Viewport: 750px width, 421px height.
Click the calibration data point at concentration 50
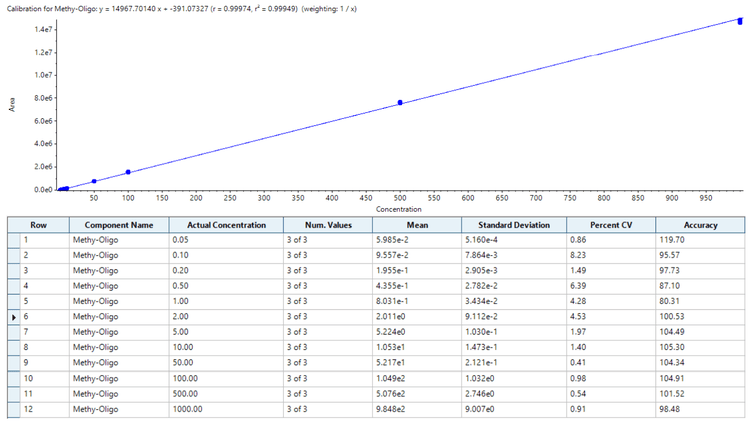coord(94,181)
